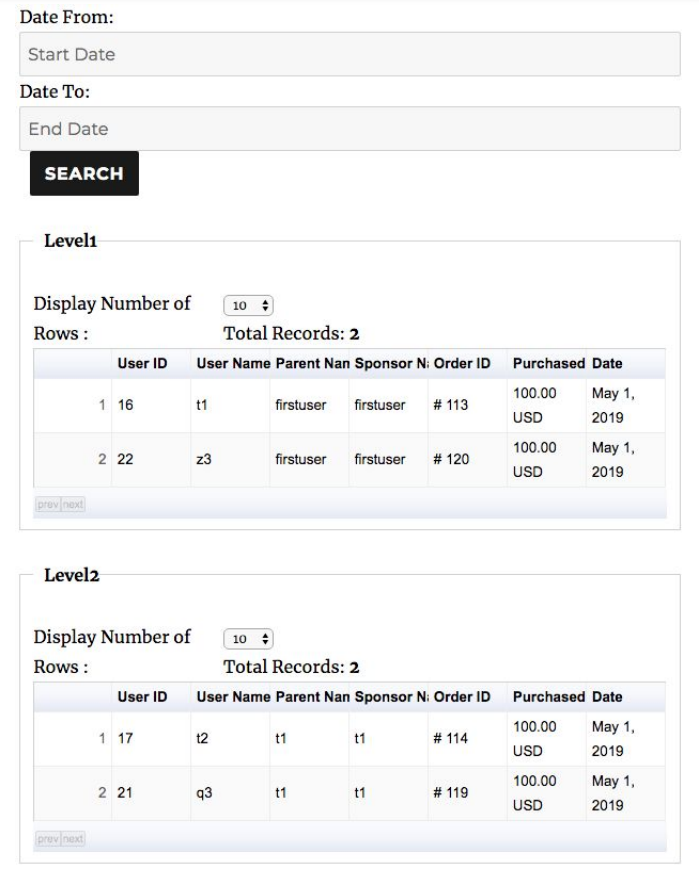Open the Level1 rows-per-page dropdown
This screenshot has width=699, height=875.
pyautogui.click(x=248, y=305)
